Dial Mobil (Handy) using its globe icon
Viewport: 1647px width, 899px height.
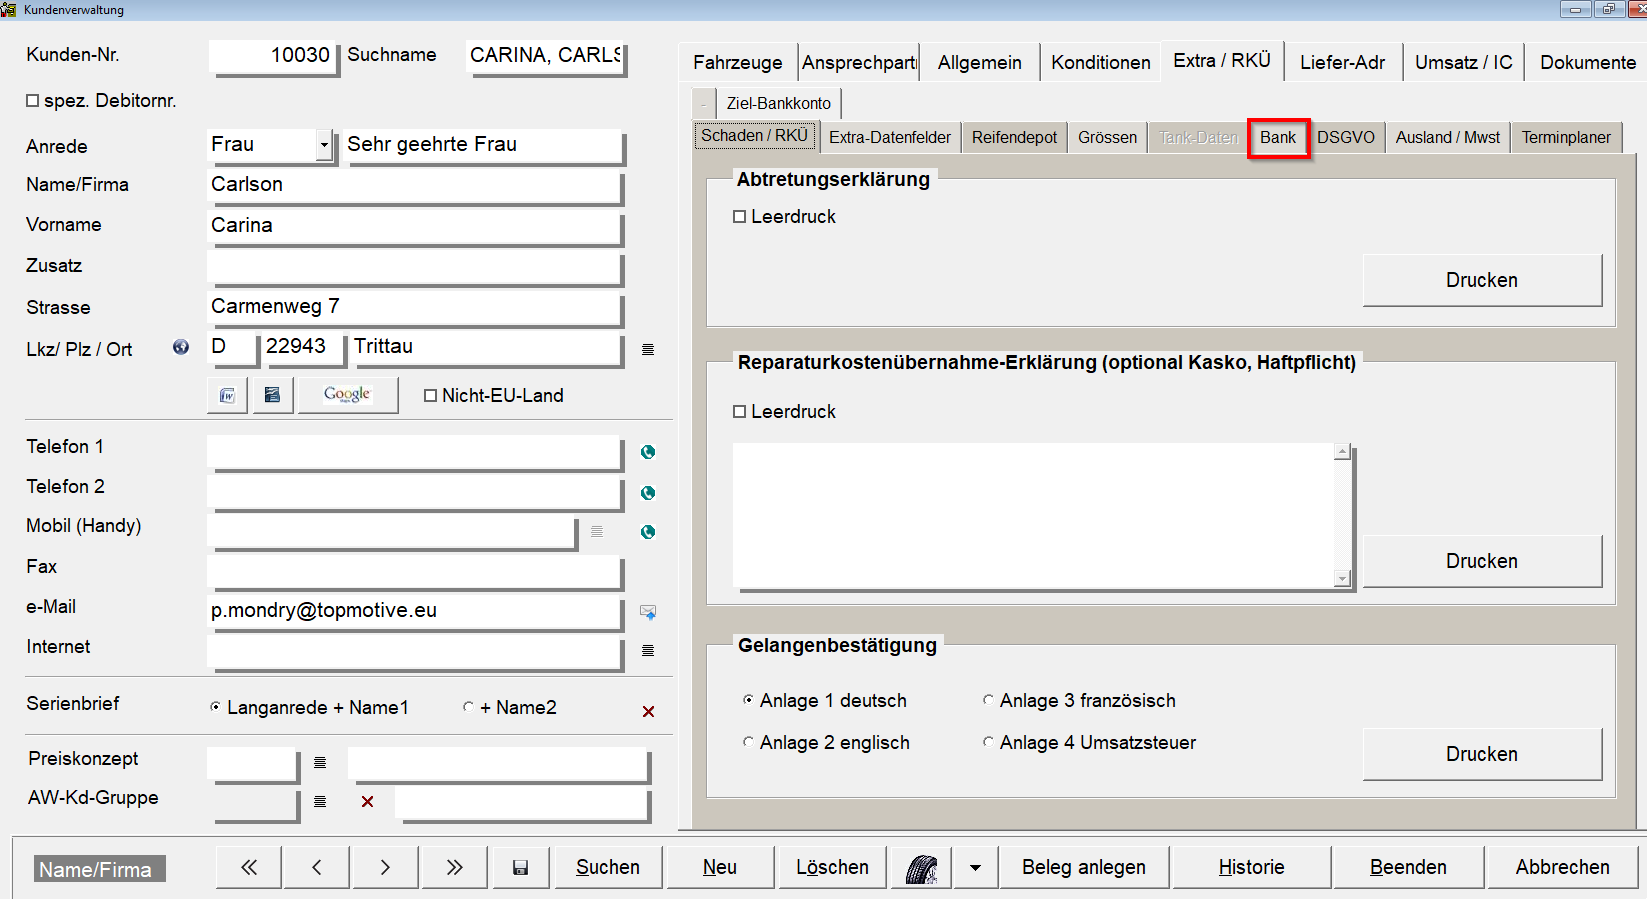pyautogui.click(x=648, y=532)
